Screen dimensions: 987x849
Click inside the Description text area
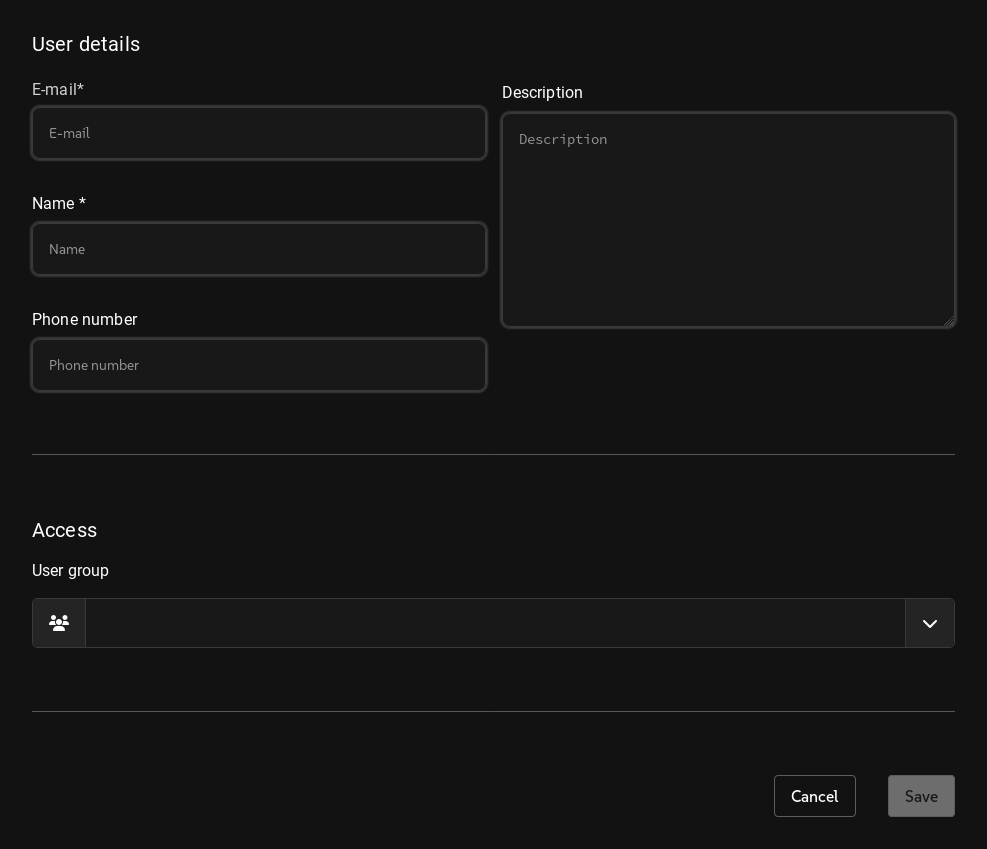pos(728,220)
